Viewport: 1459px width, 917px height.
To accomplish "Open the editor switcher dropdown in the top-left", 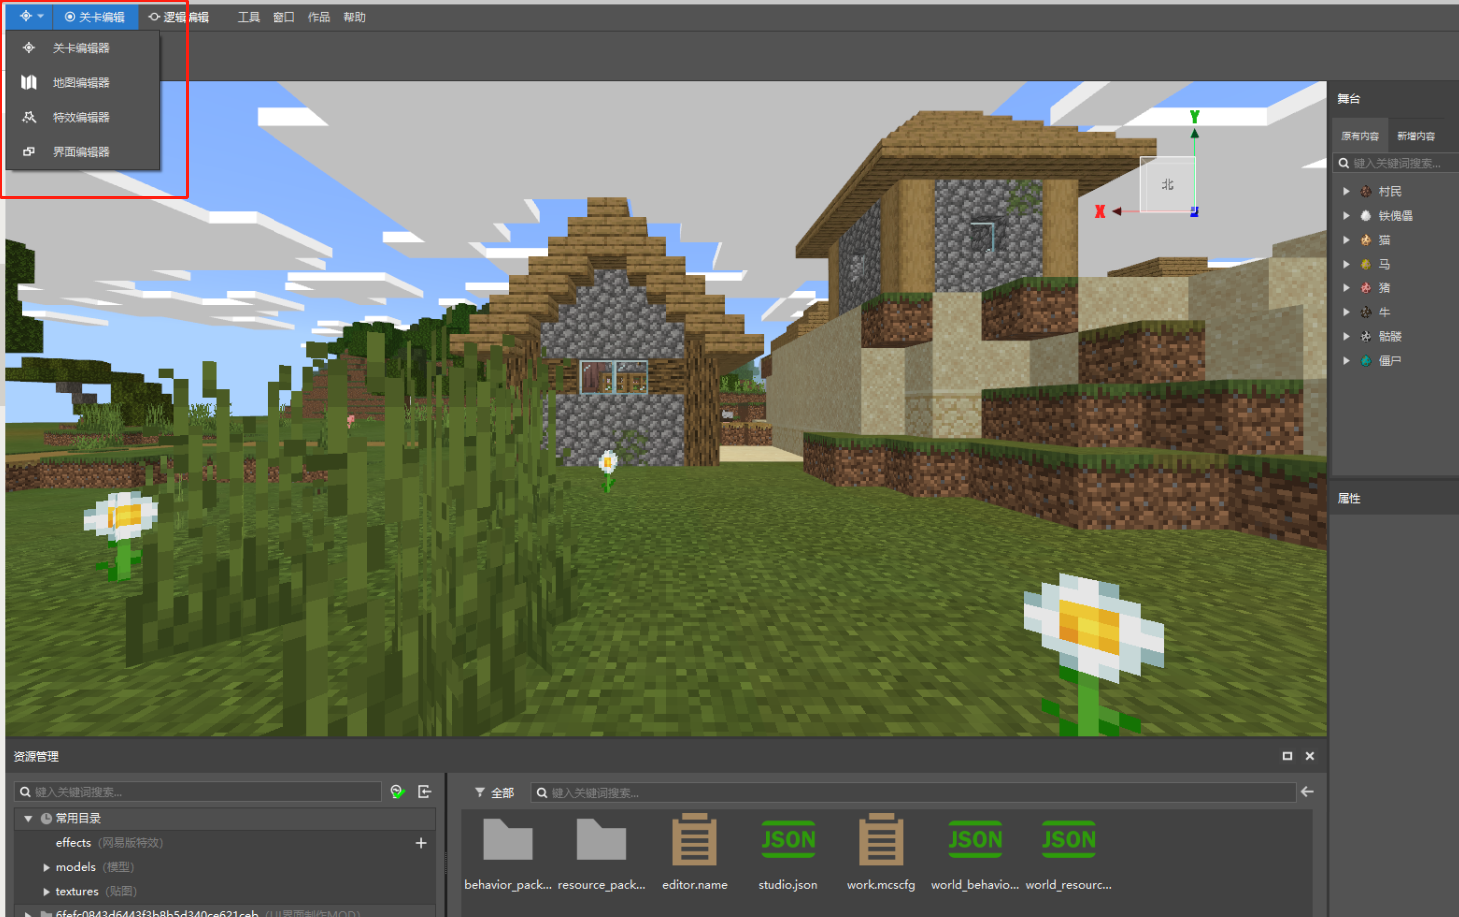I will coord(31,16).
